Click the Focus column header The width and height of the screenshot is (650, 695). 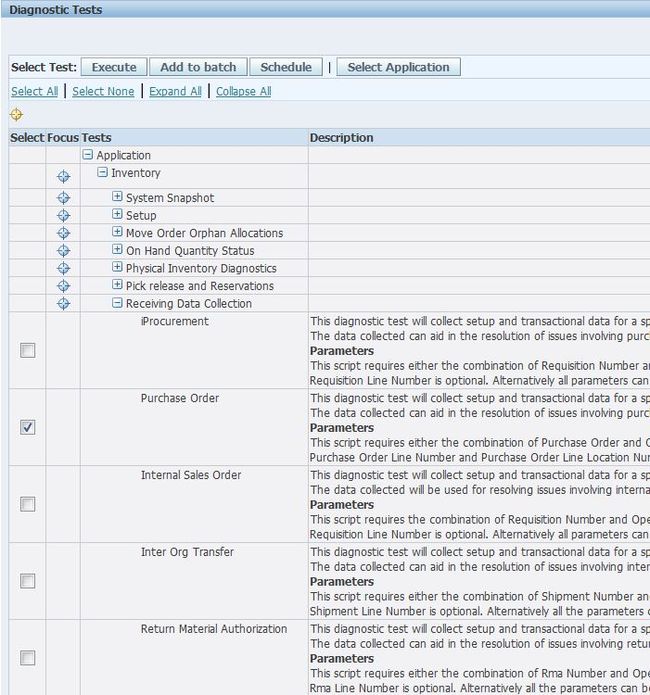(63, 138)
